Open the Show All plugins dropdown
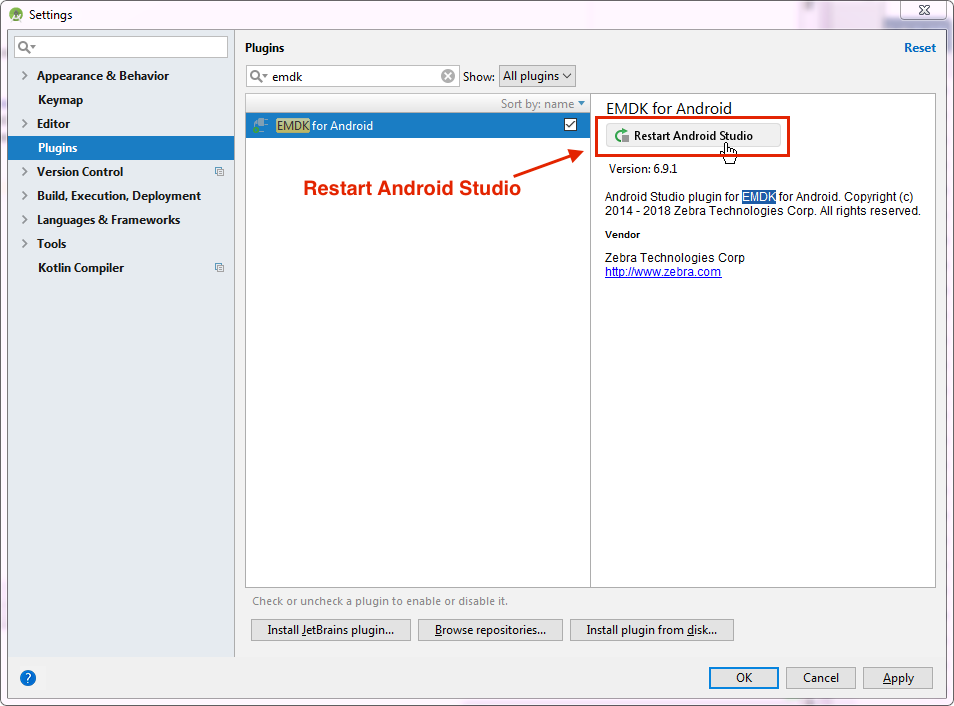This screenshot has height=706, width=954. pyautogui.click(x=537, y=76)
